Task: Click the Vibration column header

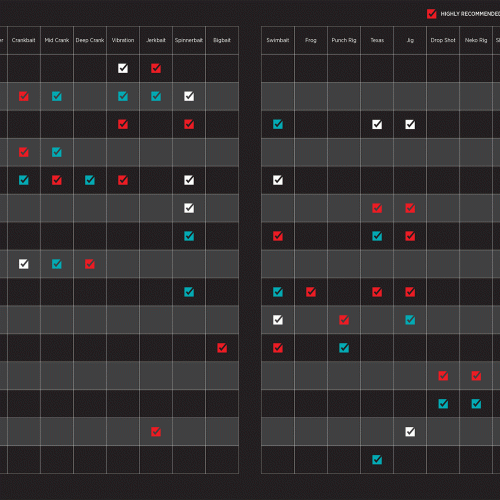Action: tap(123, 40)
